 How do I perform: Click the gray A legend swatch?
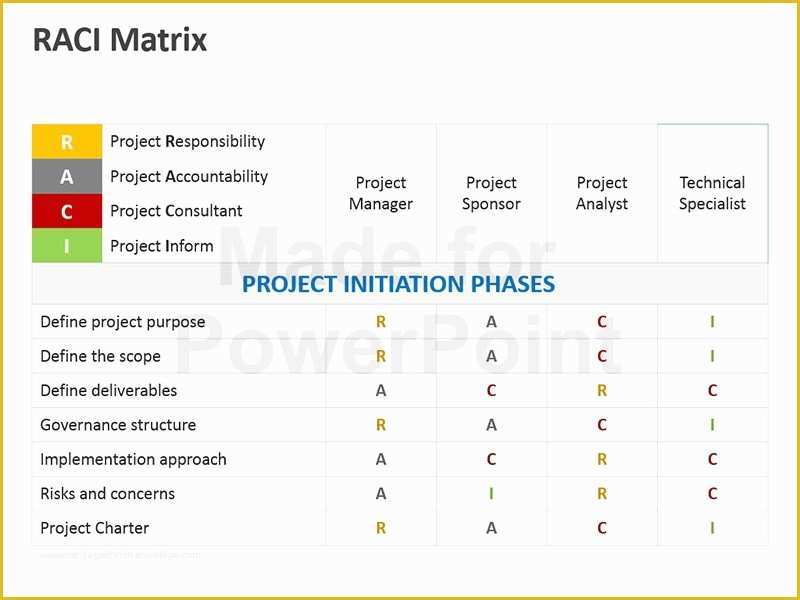(x=67, y=176)
